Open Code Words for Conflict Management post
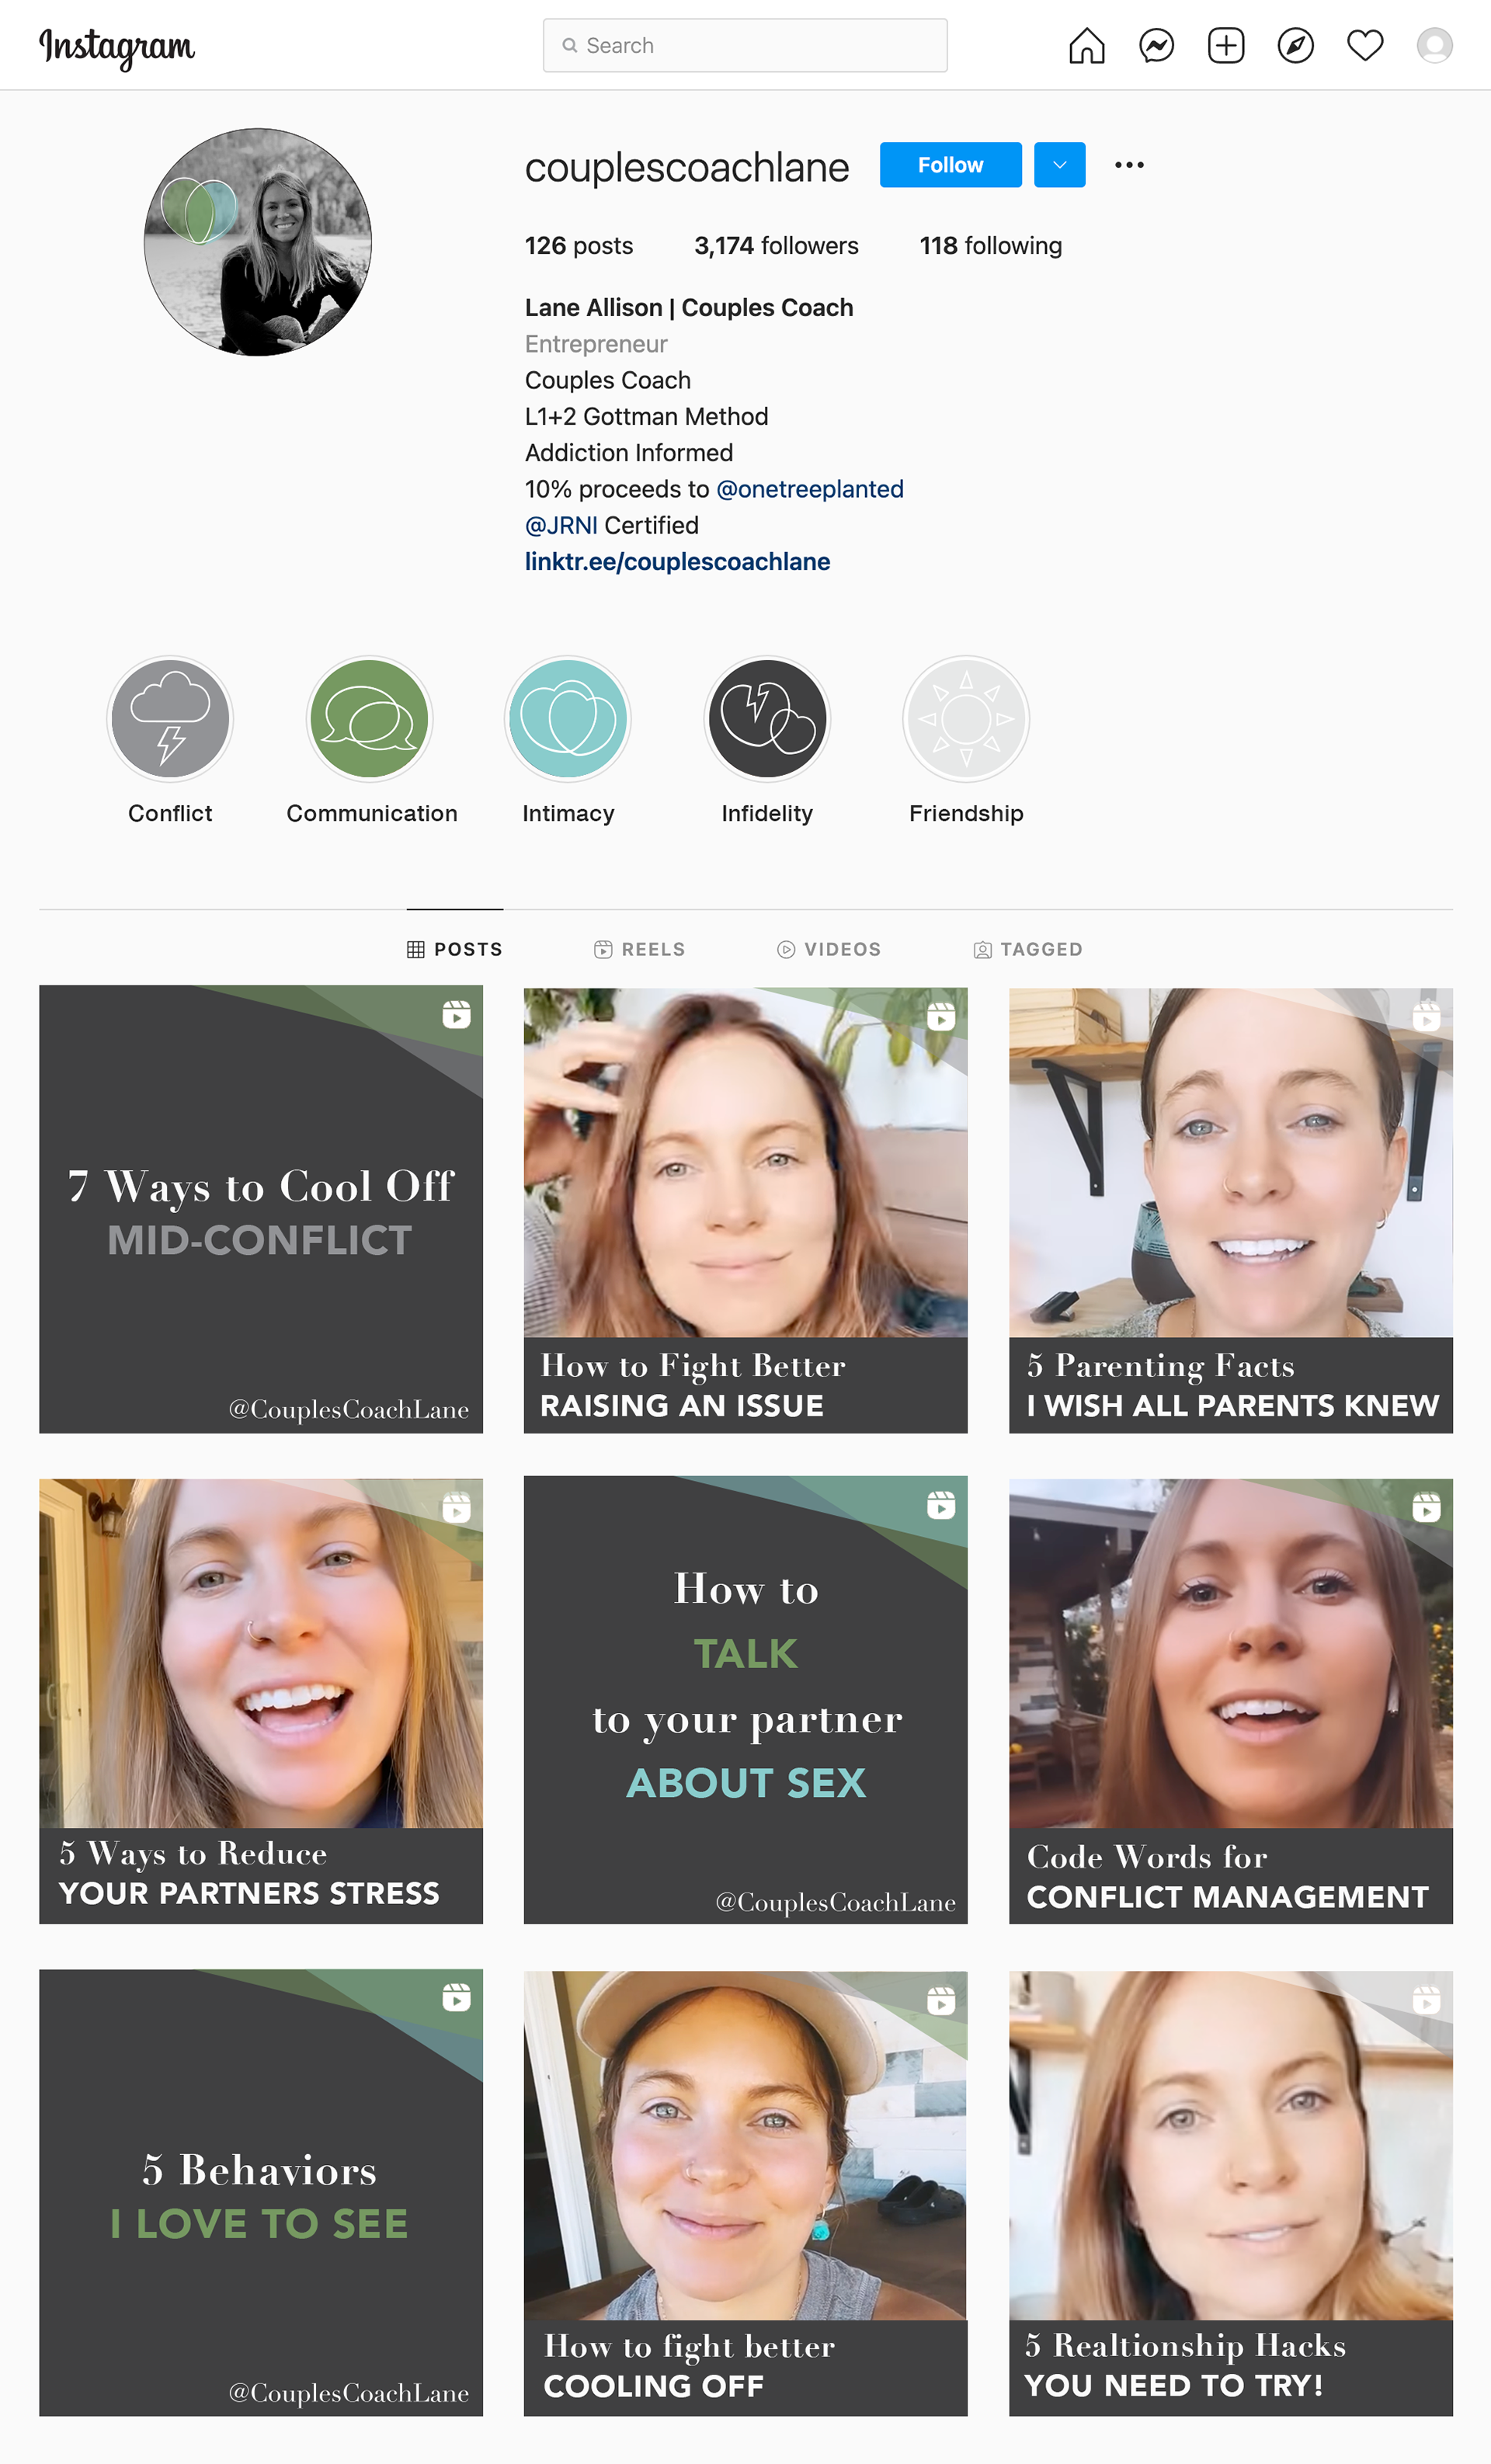This screenshot has height=2464, width=1491. (x=1230, y=1701)
